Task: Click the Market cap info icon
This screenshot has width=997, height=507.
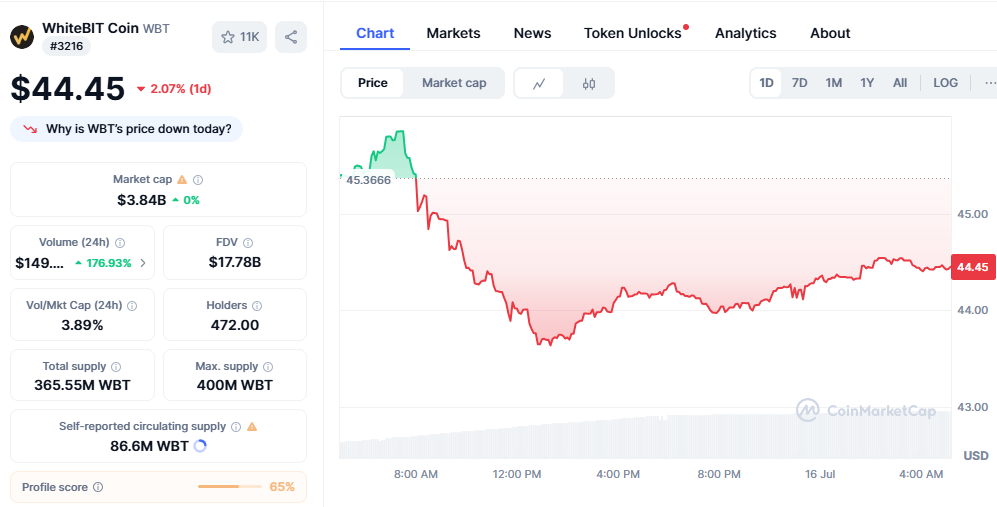Action: coord(198,180)
